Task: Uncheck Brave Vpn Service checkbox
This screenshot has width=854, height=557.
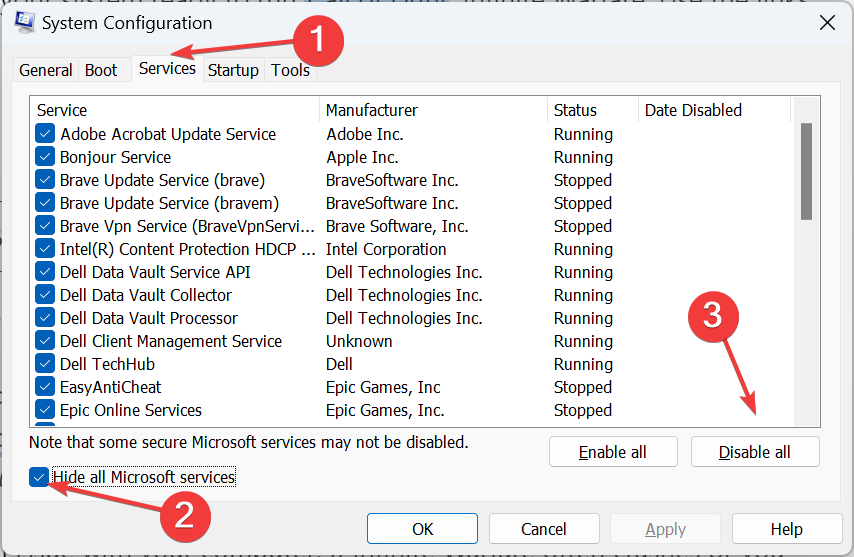Action: point(45,226)
